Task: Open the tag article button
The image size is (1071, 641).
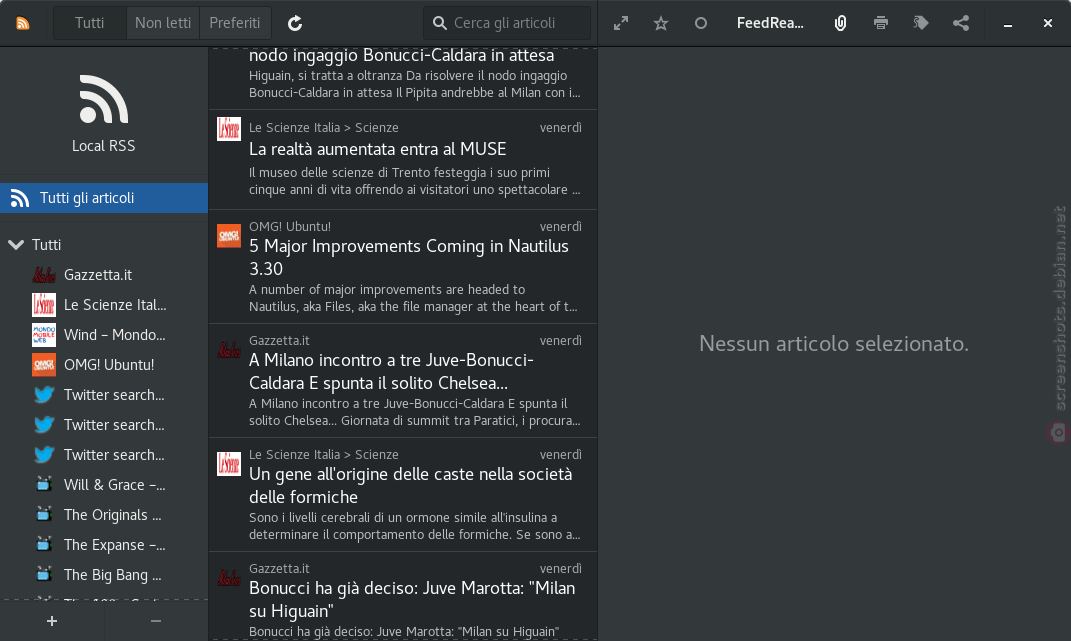Action: pos(921,23)
